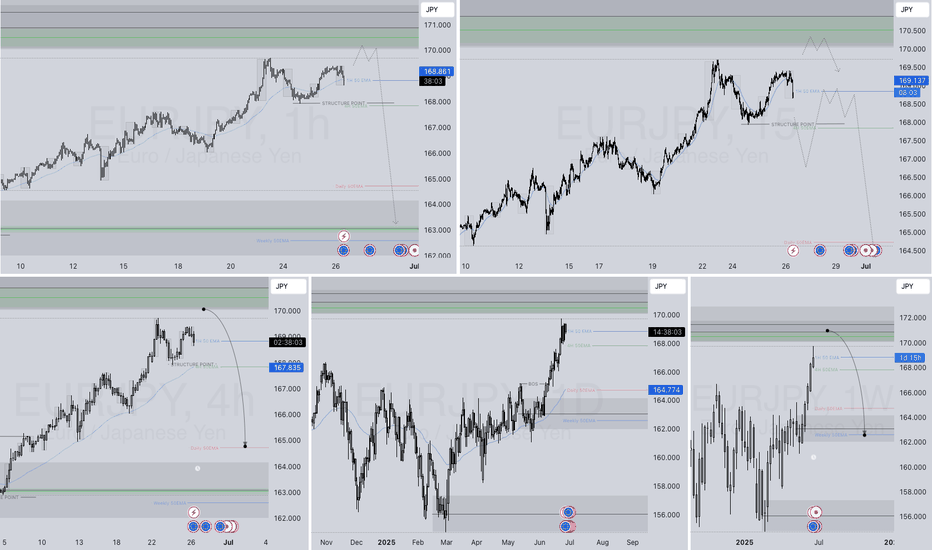
Task: Select the BOS label in the 1D chart
Action: point(533,384)
